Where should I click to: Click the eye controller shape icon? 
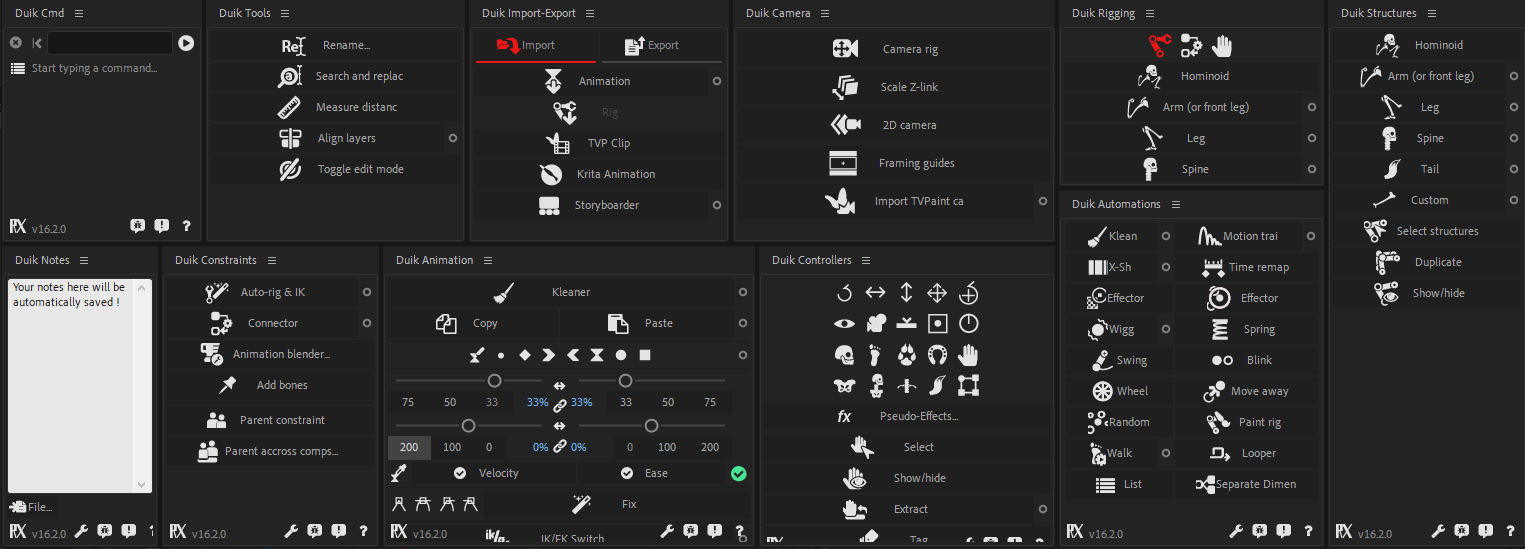click(845, 323)
